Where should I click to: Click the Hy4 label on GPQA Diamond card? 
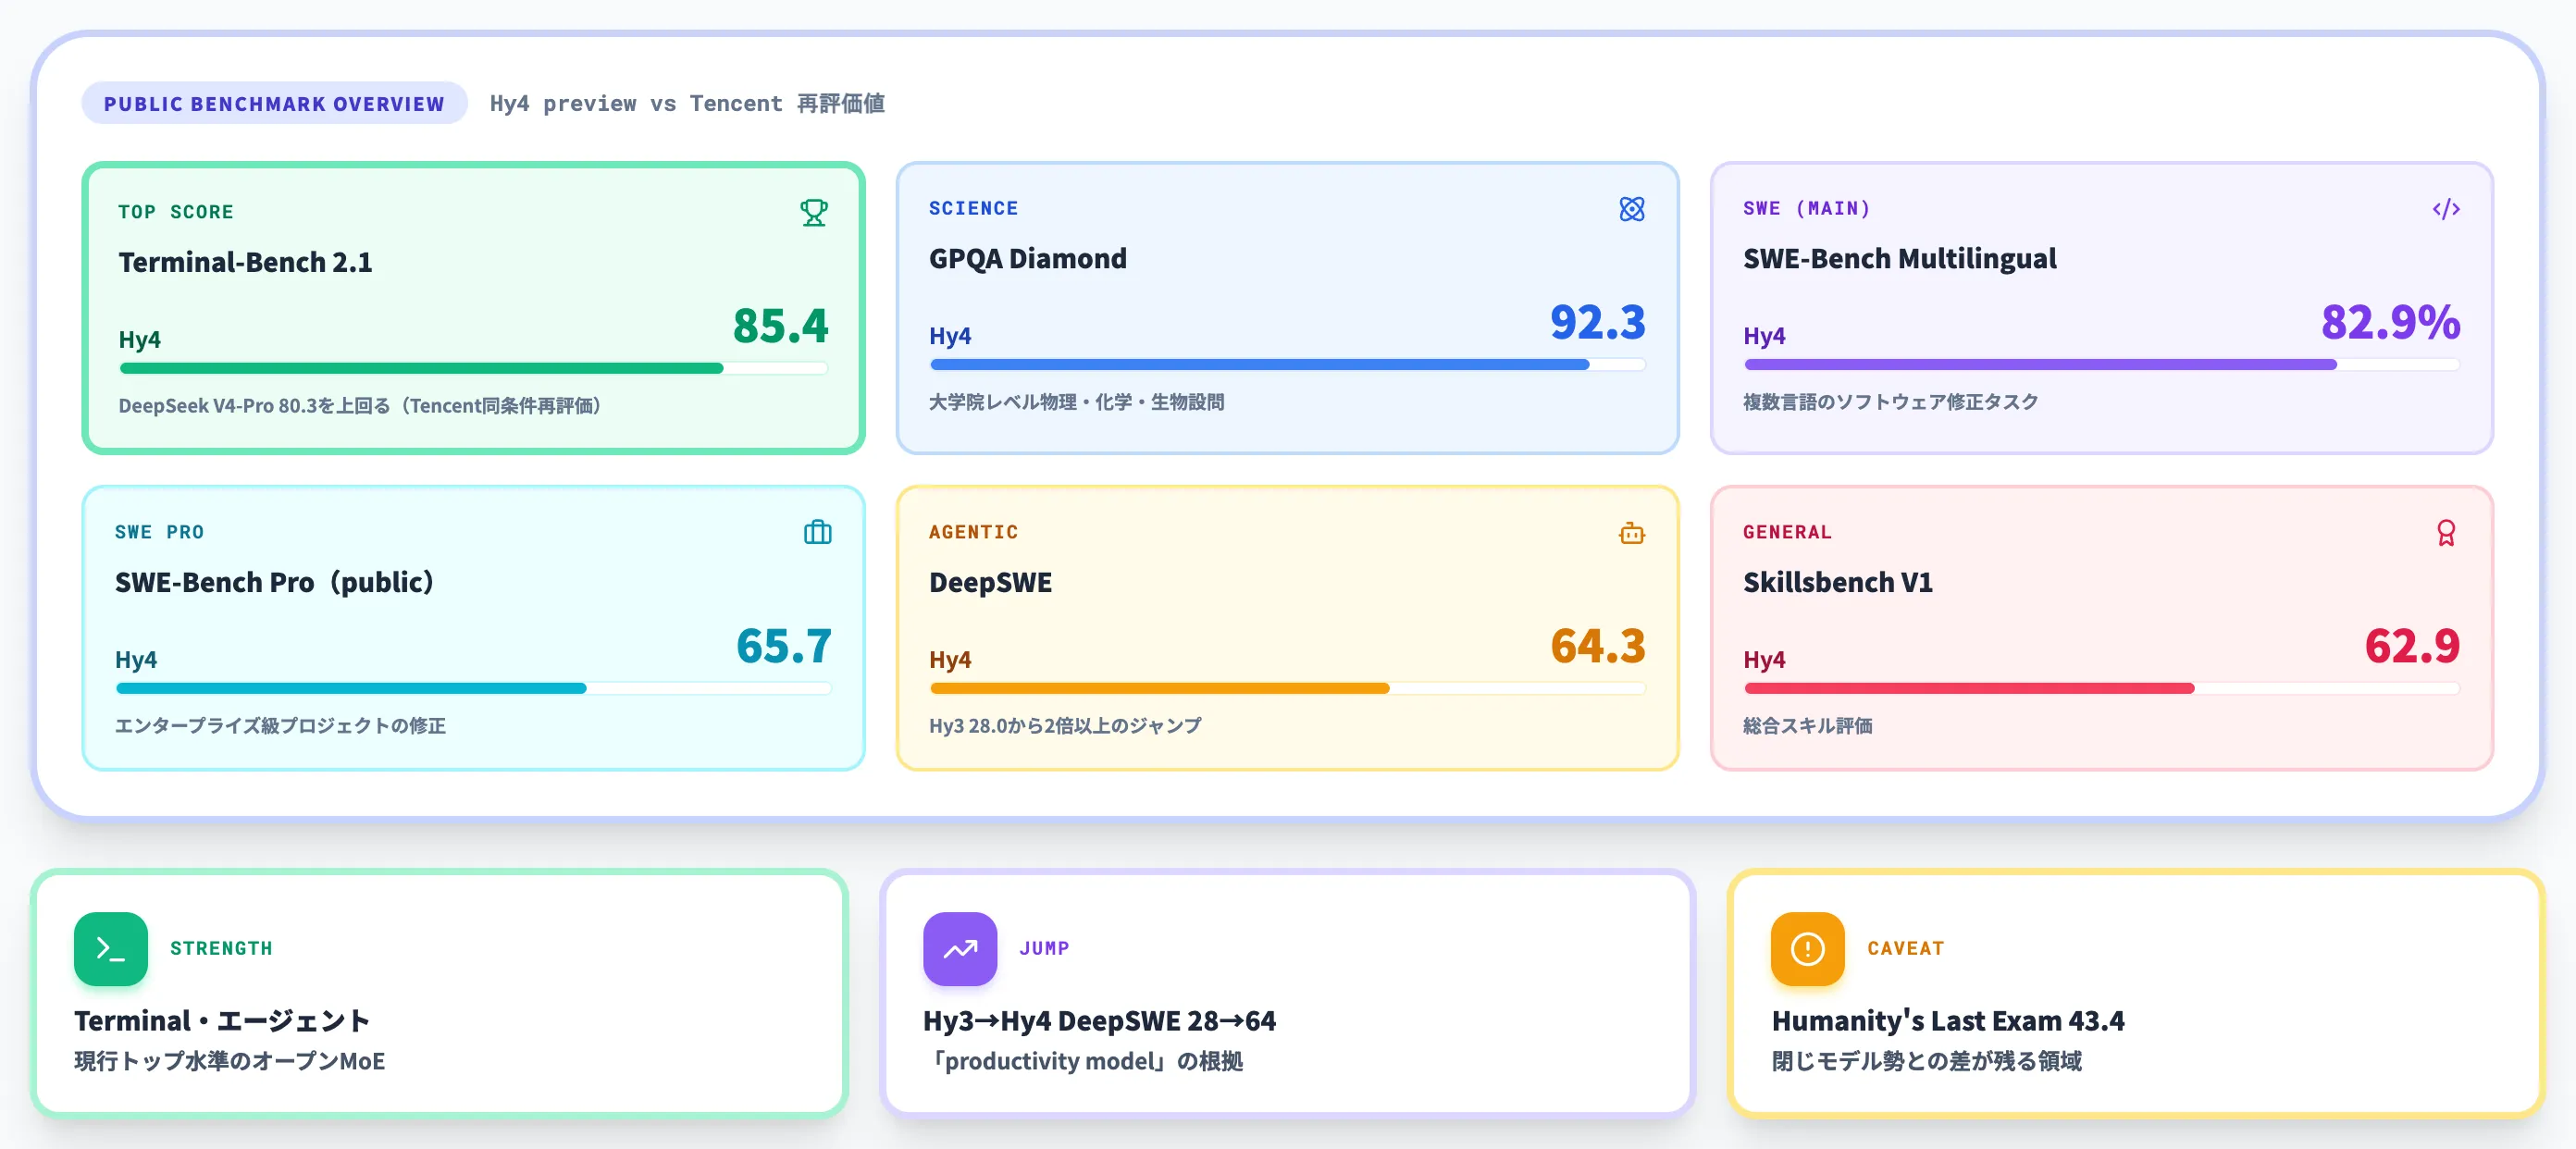point(950,336)
